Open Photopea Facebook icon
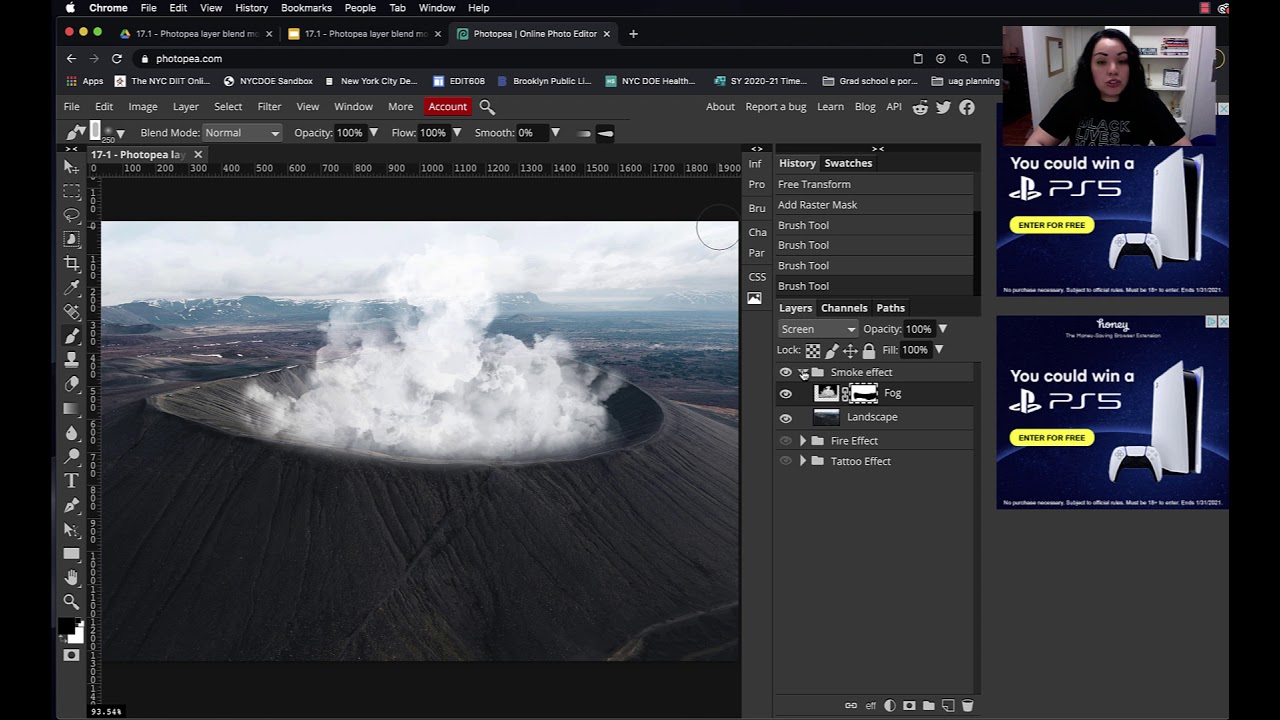The width and height of the screenshot is (1280, 720). (x=967, y=107)
